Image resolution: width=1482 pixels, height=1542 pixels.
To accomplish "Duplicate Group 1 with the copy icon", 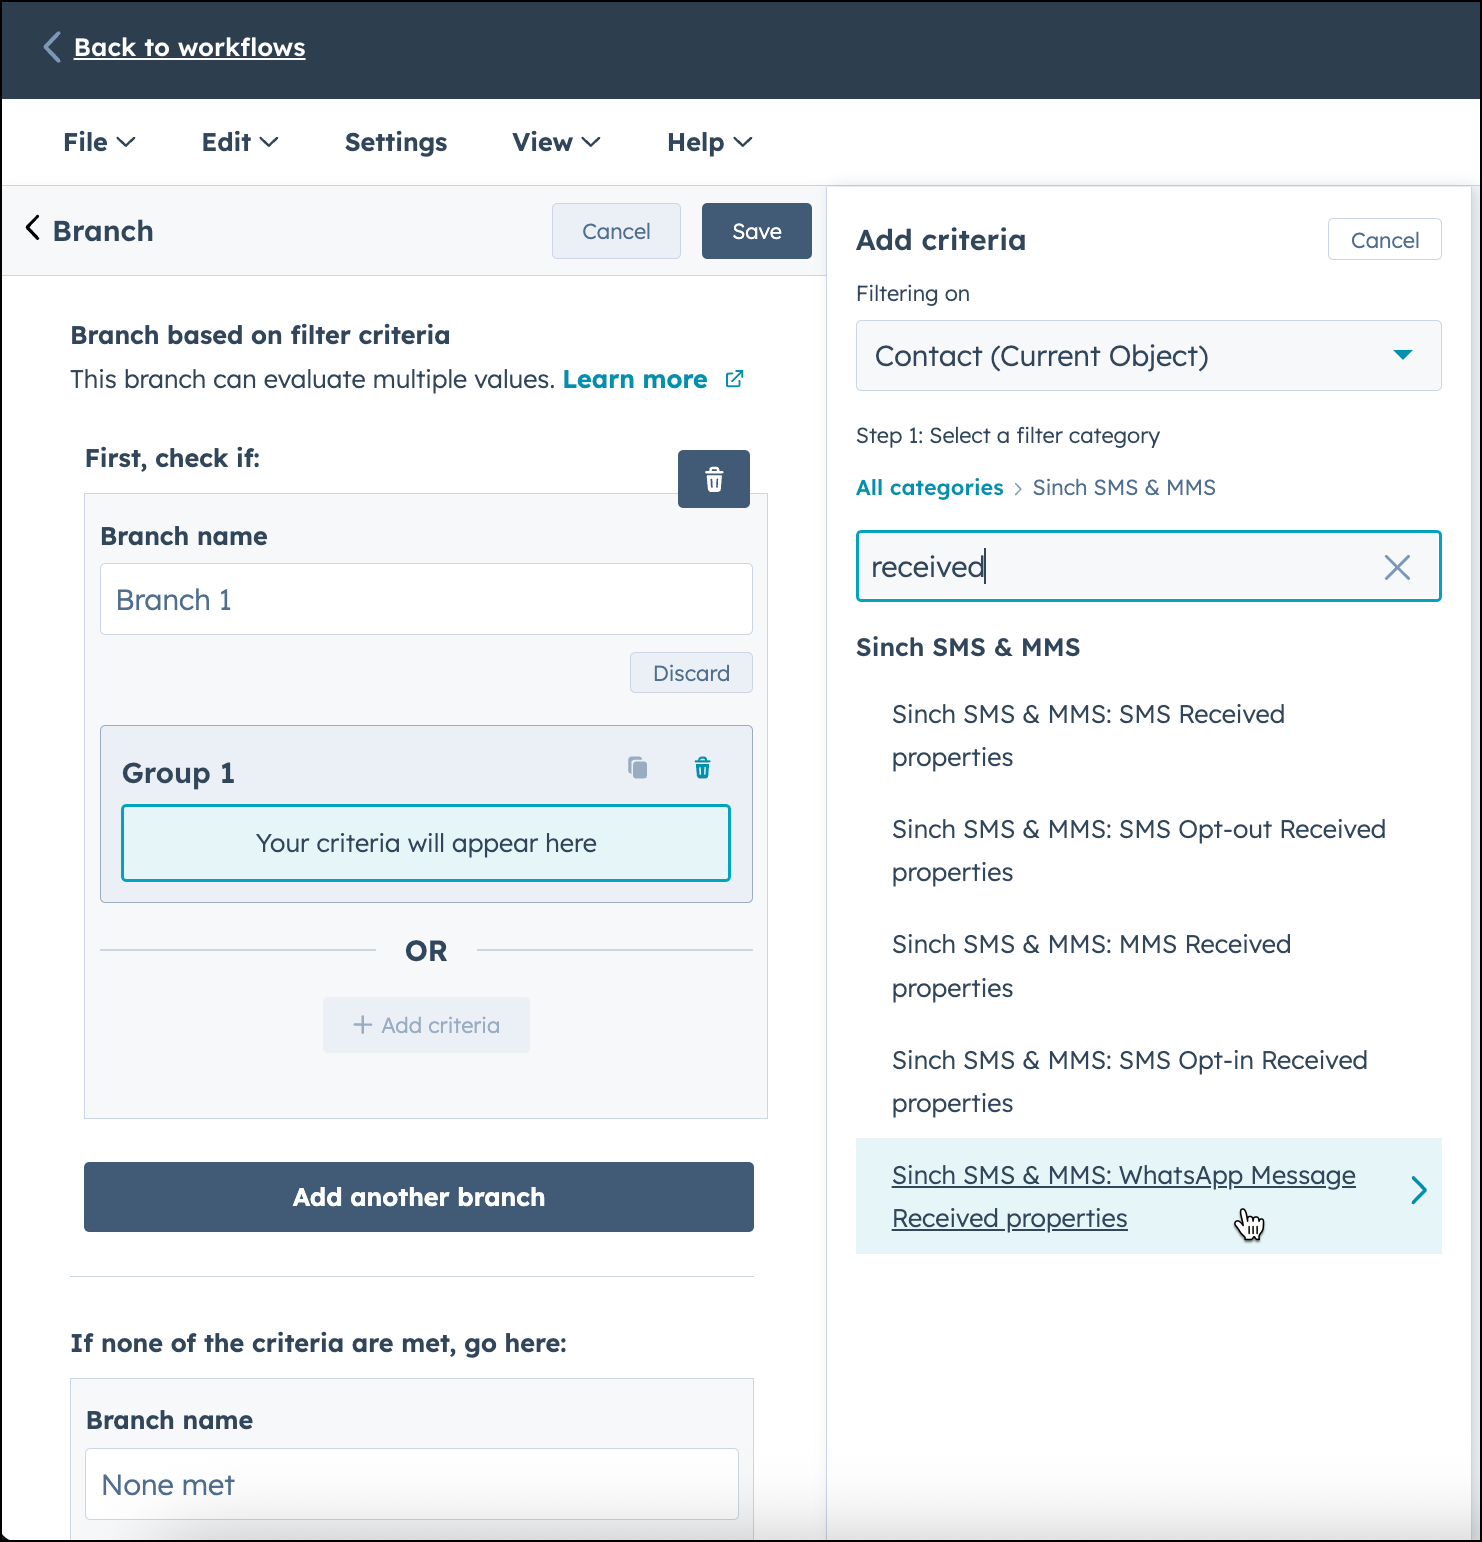I will [638, 768].
